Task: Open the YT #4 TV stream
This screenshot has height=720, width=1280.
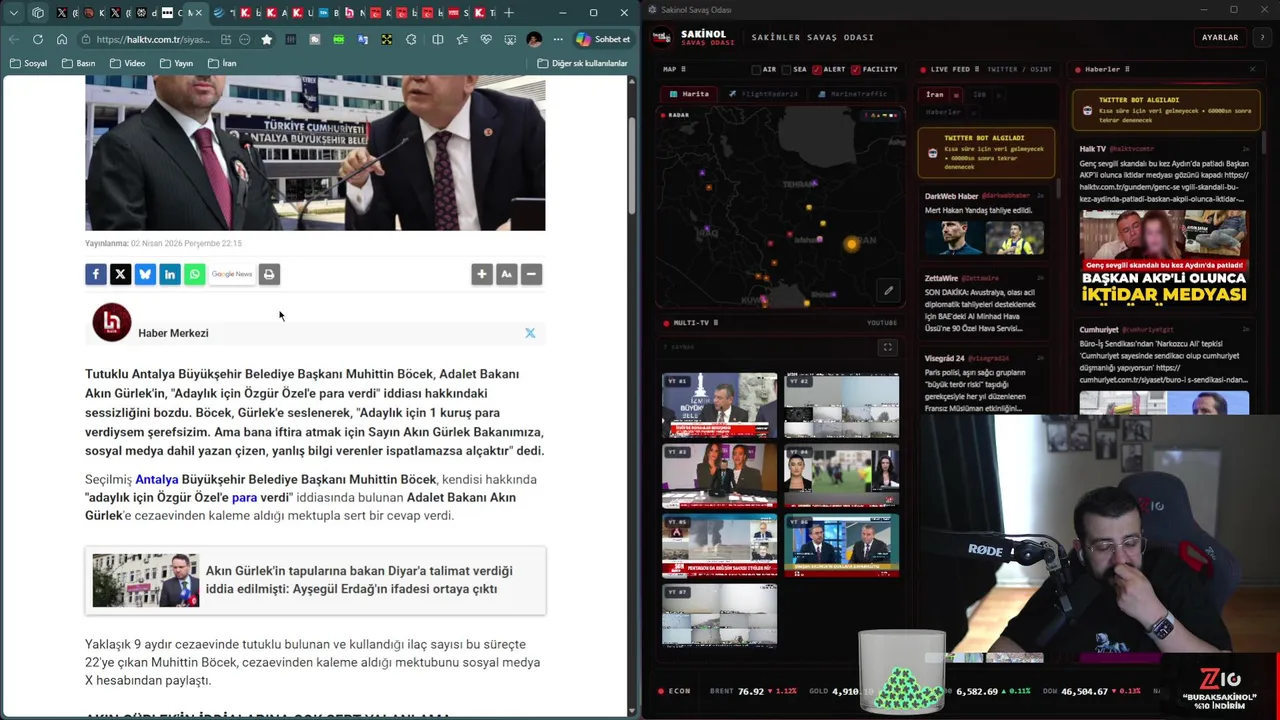Action: tap(841, 476)
